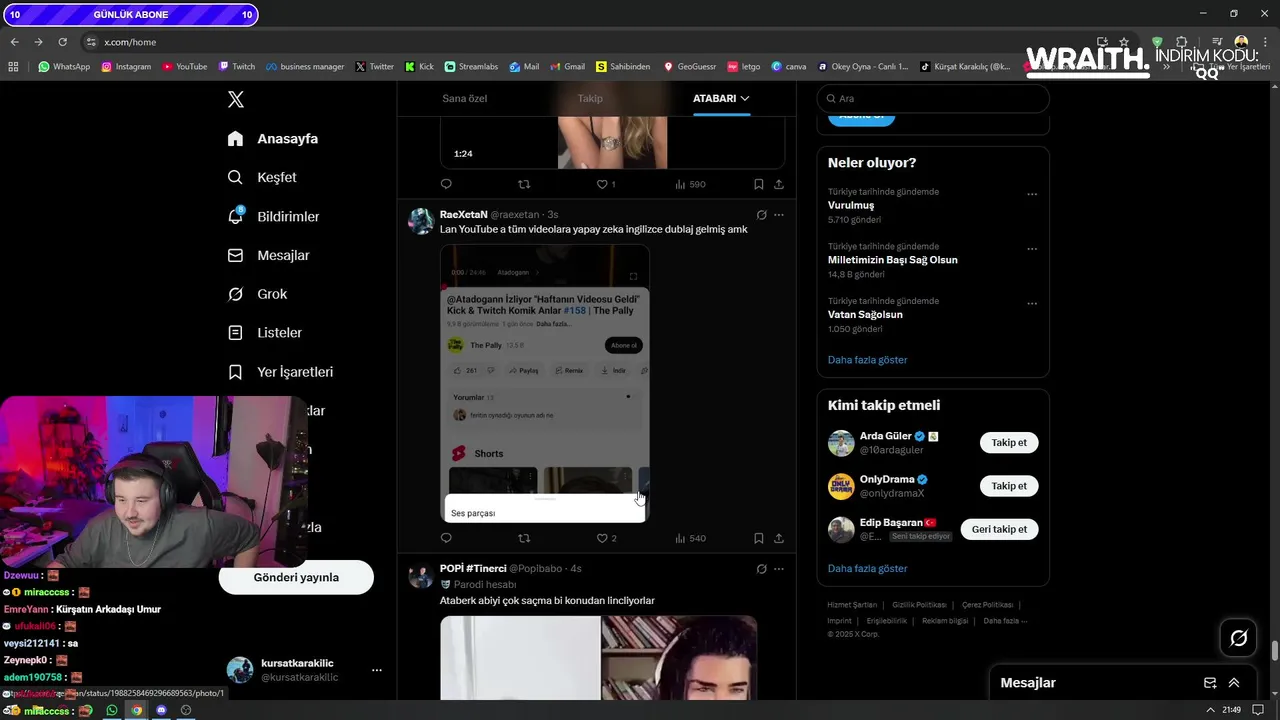
Task: Open Grok explain icon on RaeXetaN's post
Action: click(761, 215)
